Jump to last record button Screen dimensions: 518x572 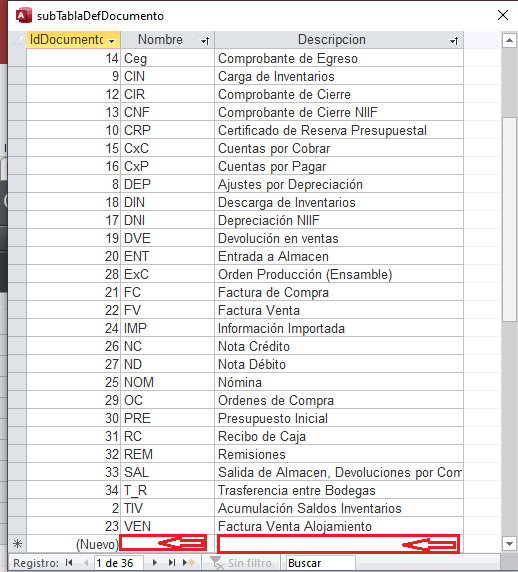point(172,563)
